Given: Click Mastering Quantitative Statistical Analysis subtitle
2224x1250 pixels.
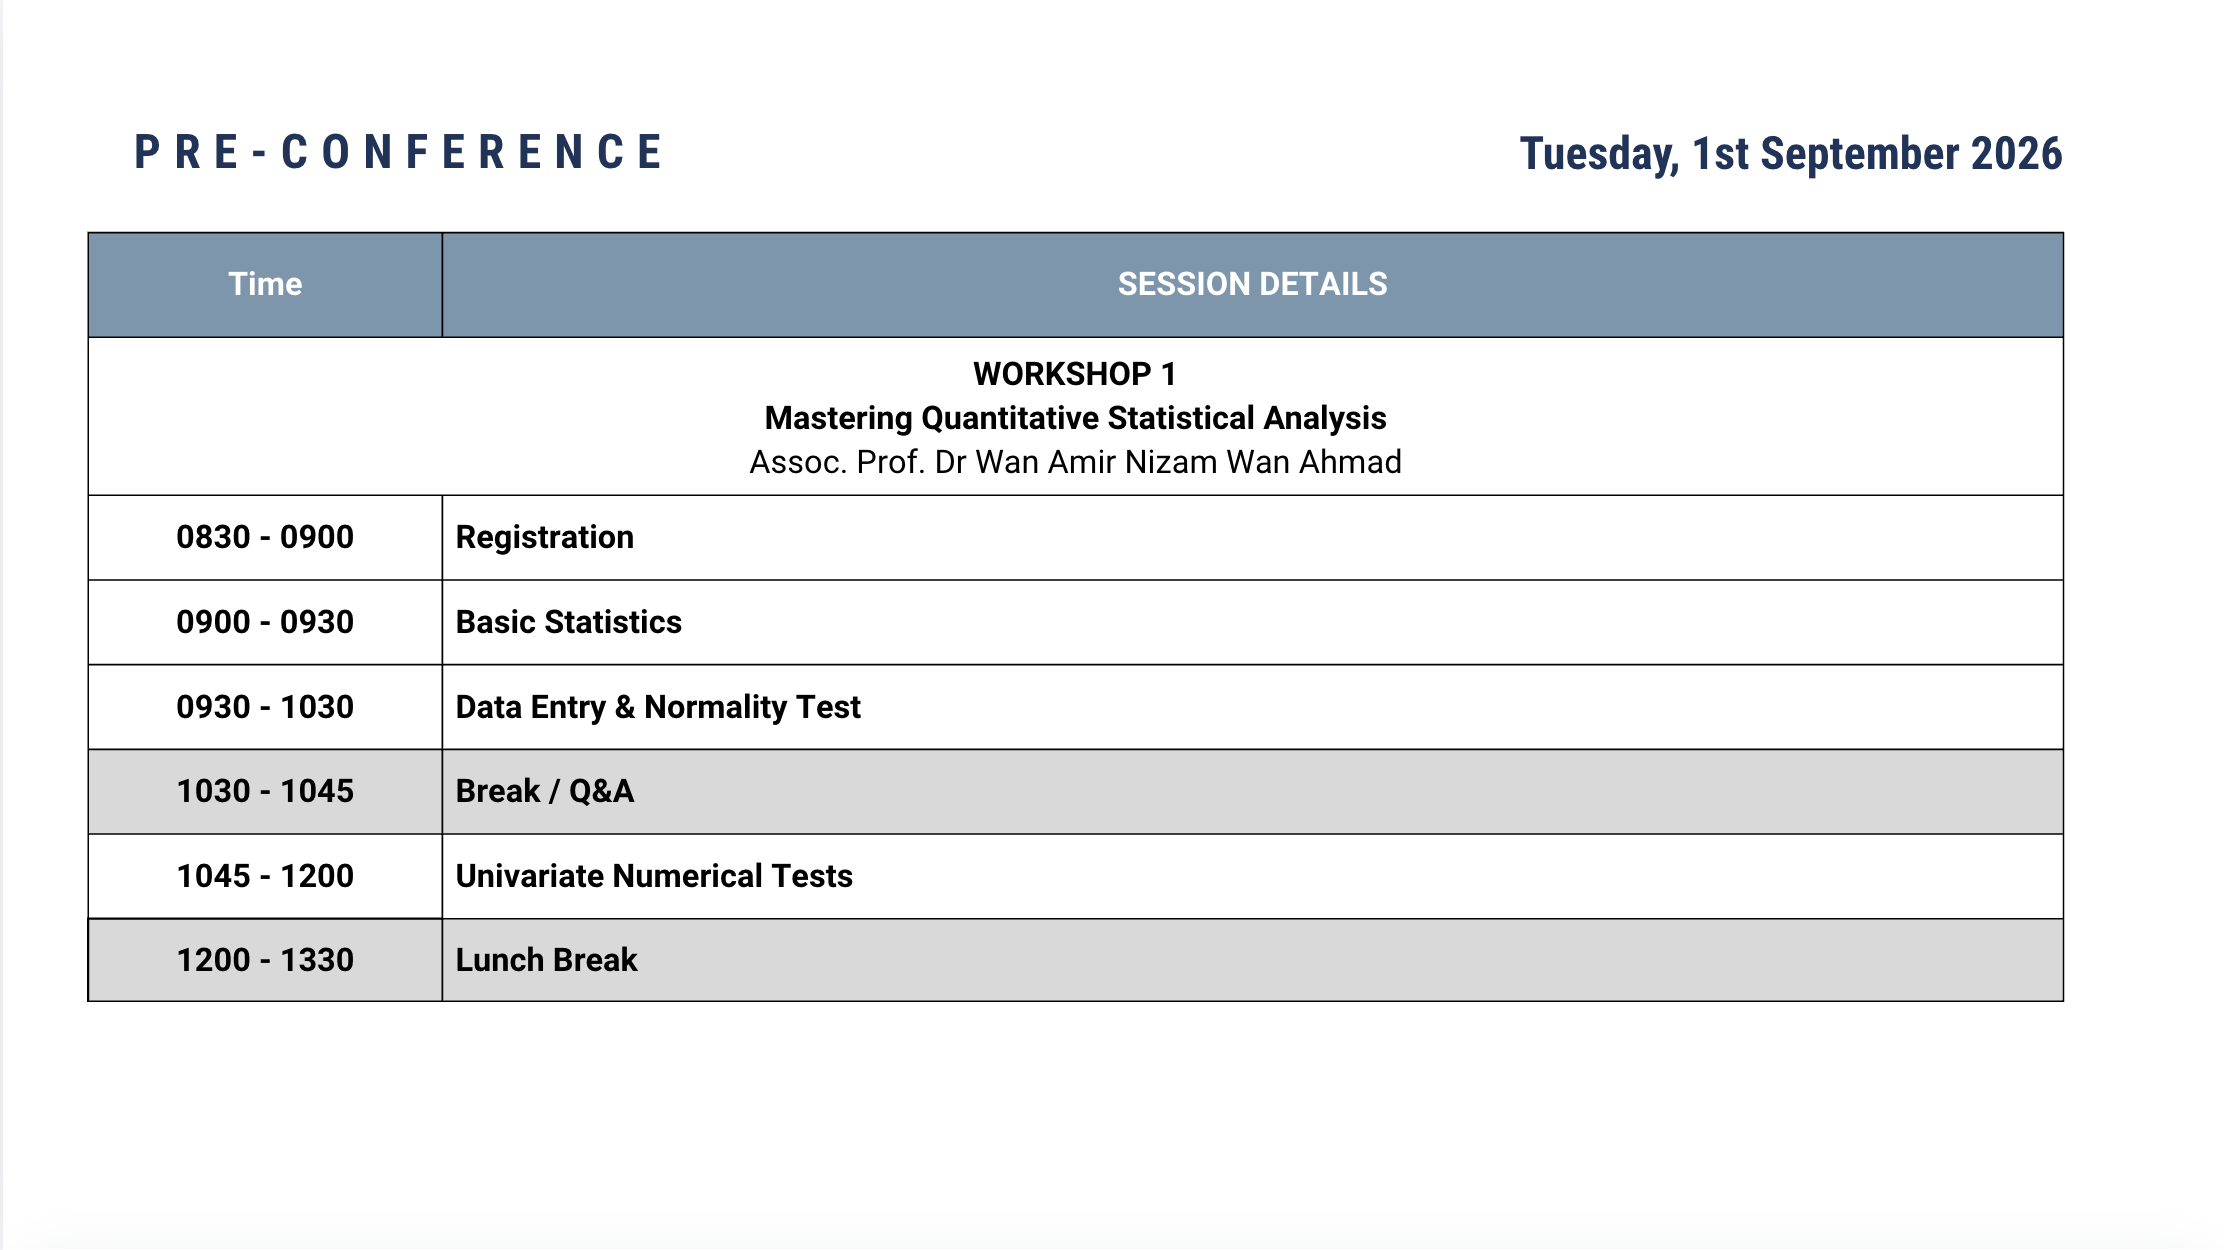Looking at the screenshot, I should point(1075,418).
